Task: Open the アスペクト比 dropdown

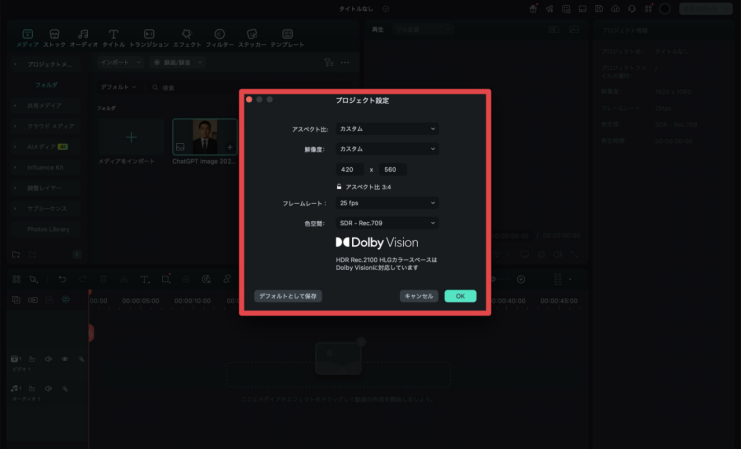Action: pyautogui.click(x=387, y=129)
